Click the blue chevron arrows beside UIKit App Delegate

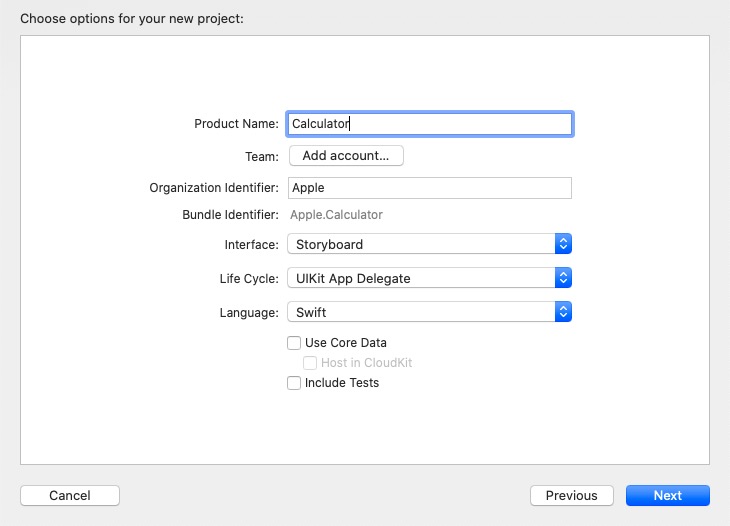tap(563, 278)
